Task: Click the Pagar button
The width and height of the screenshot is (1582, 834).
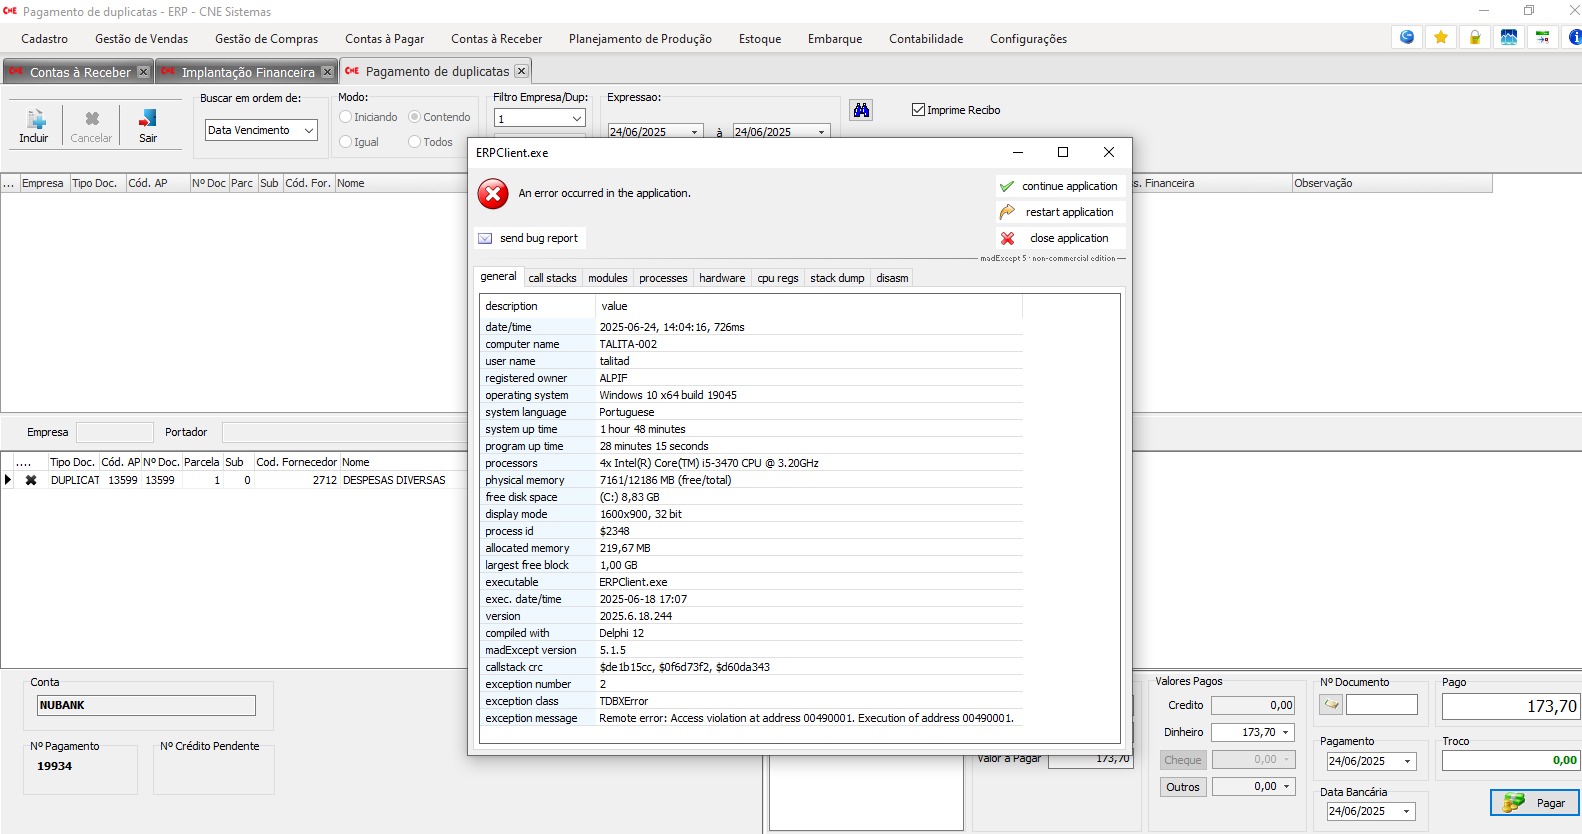Action: [x=1535, y=803]
